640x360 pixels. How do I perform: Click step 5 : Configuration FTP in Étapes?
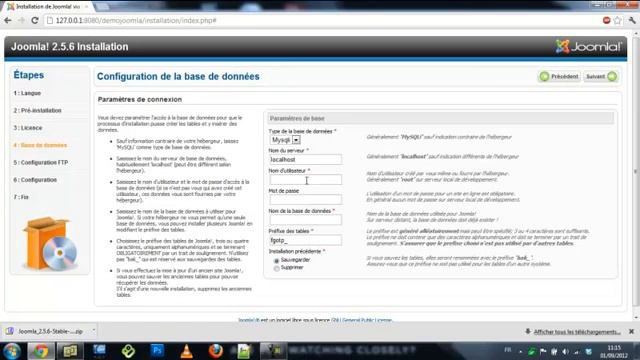click(x=40, y=162)
